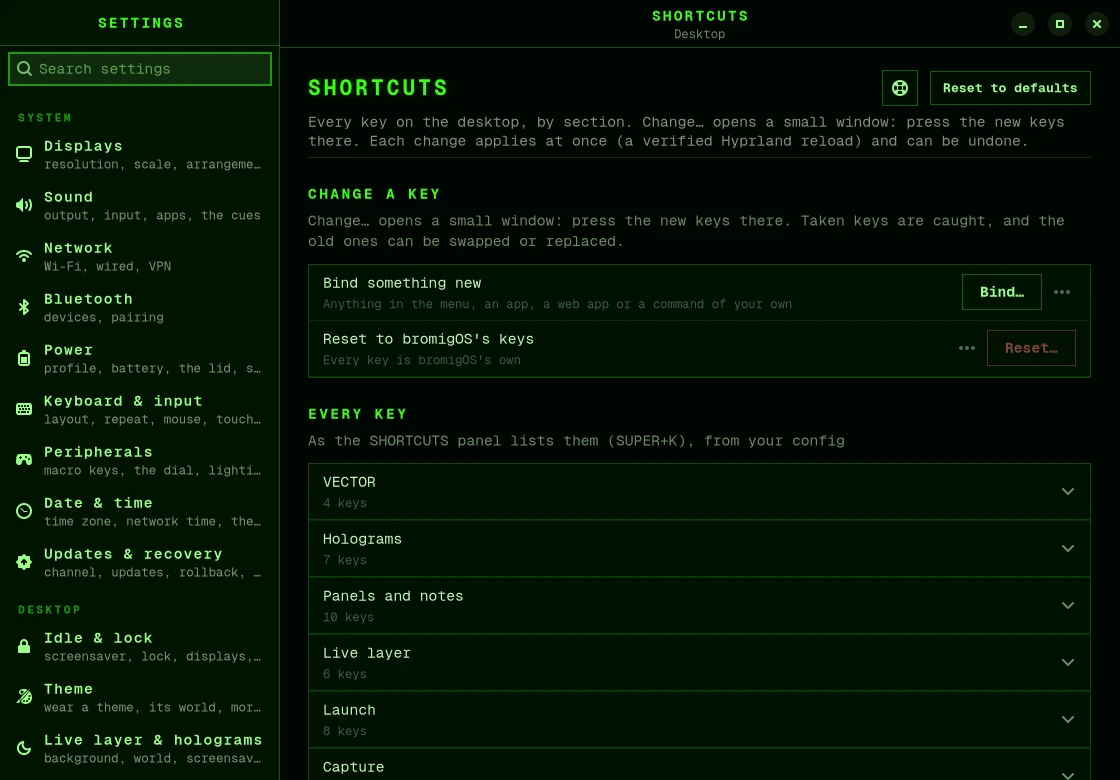Click the Displays monitor icon in sidebar
This screenshot has width=1120, height=780.
click(24, 154)
